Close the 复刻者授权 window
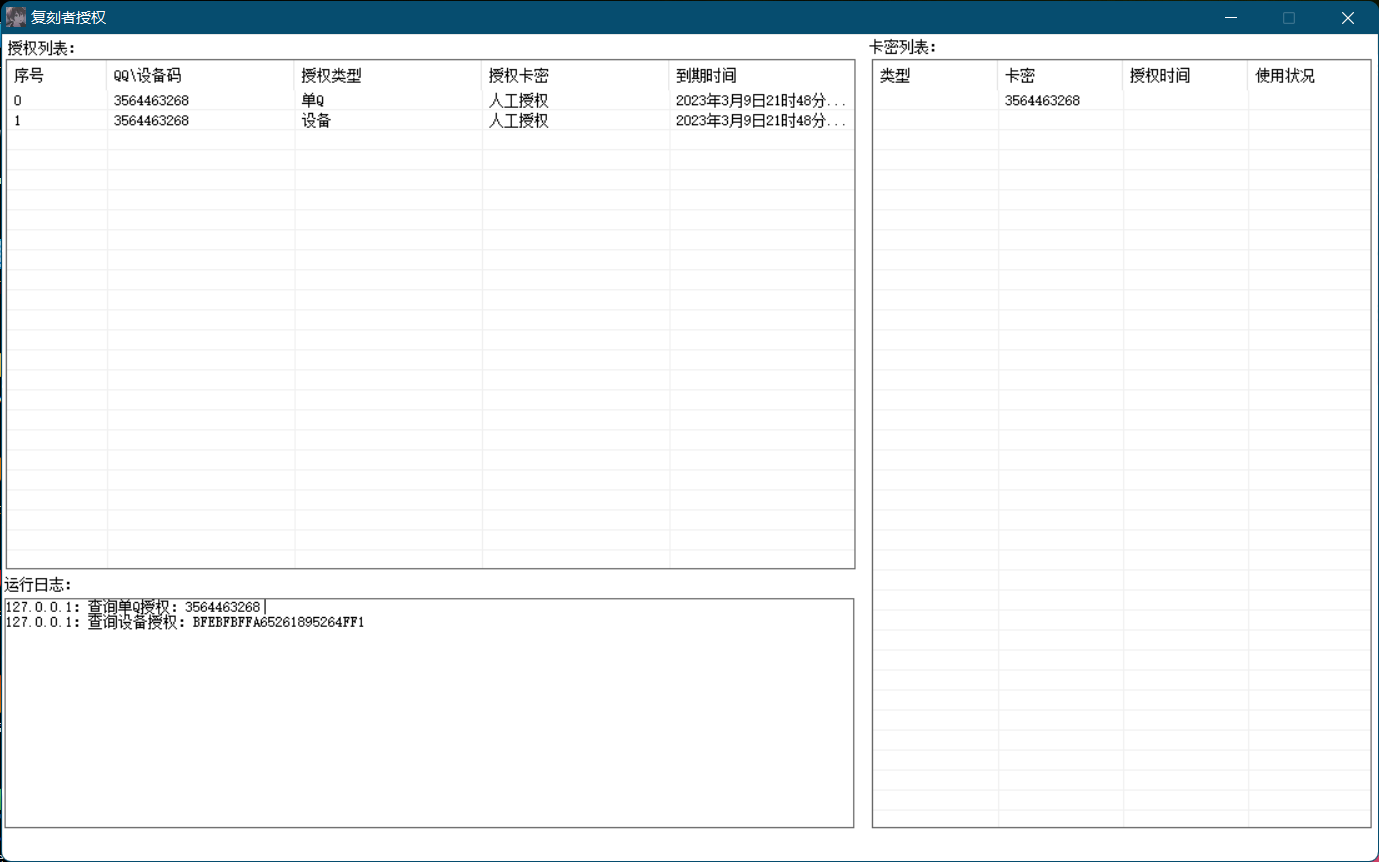The image size is (1379, 862). 1347,17
